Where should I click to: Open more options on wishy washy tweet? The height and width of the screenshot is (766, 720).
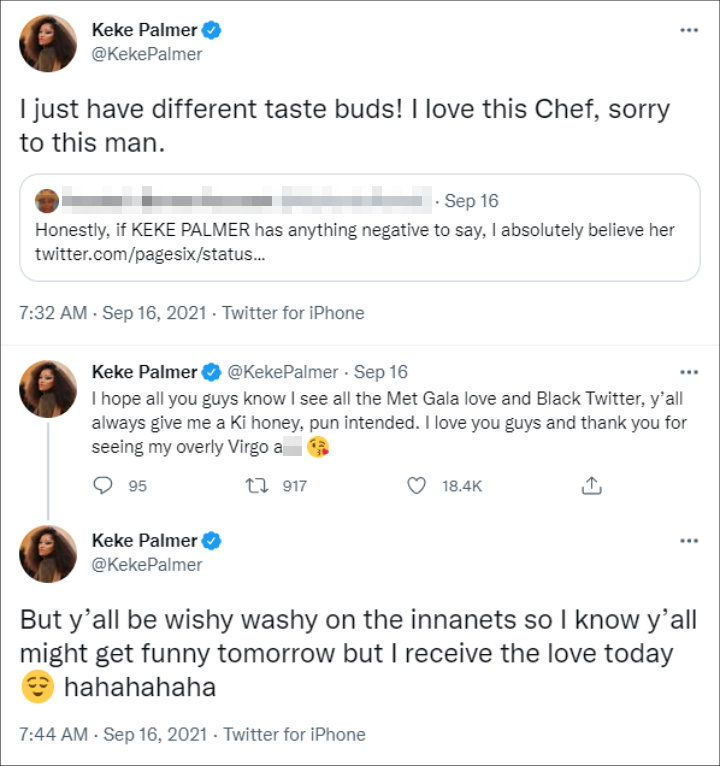click(x=689, y=541)
